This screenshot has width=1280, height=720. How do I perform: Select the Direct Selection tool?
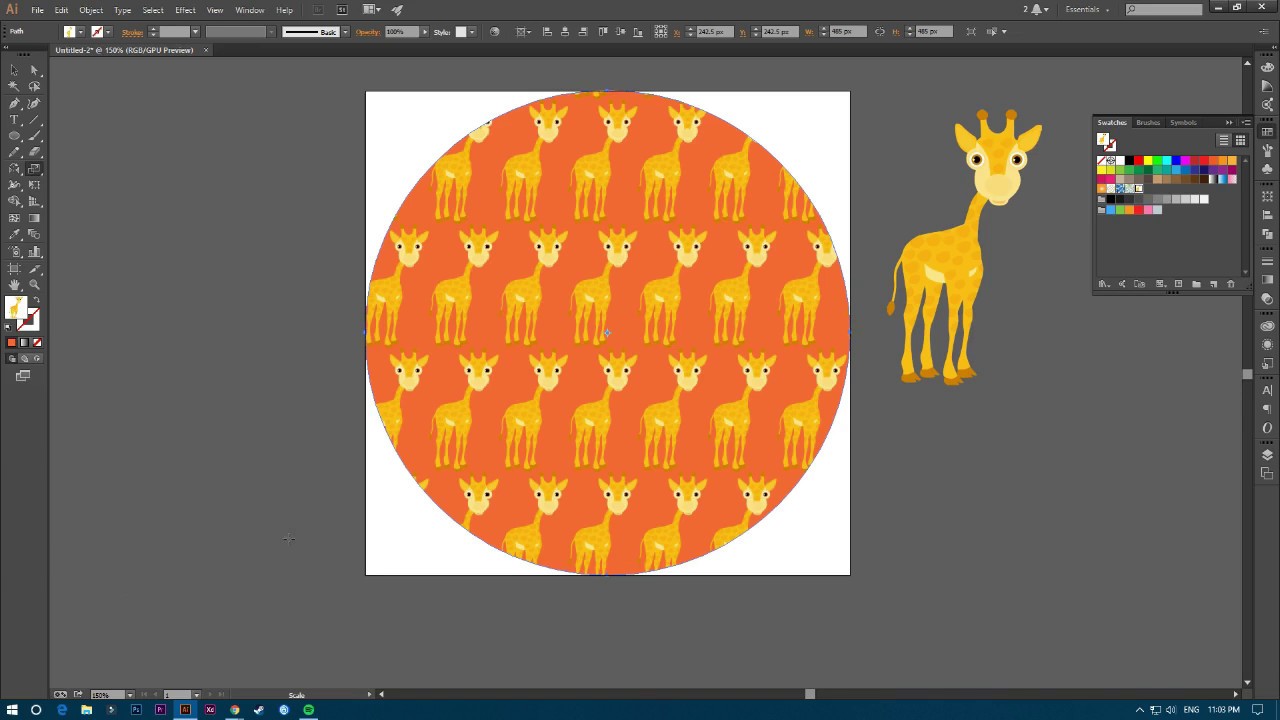click(x=34, y=70)
